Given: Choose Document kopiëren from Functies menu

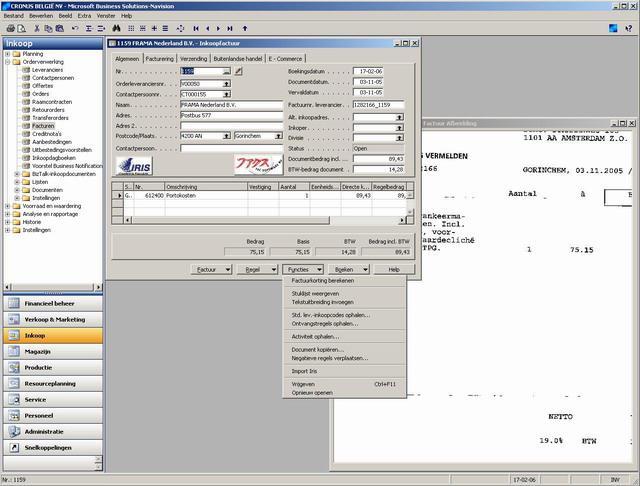Looking at the screenshot, I should (x=318, y=350).
